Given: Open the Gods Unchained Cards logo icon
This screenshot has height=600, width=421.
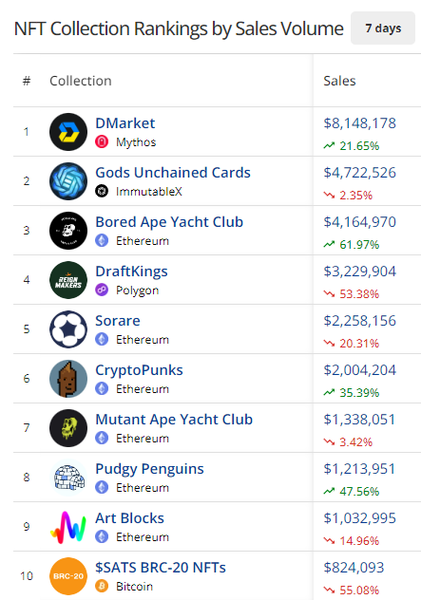Looking at the screenshot, I should pos(69,181).
